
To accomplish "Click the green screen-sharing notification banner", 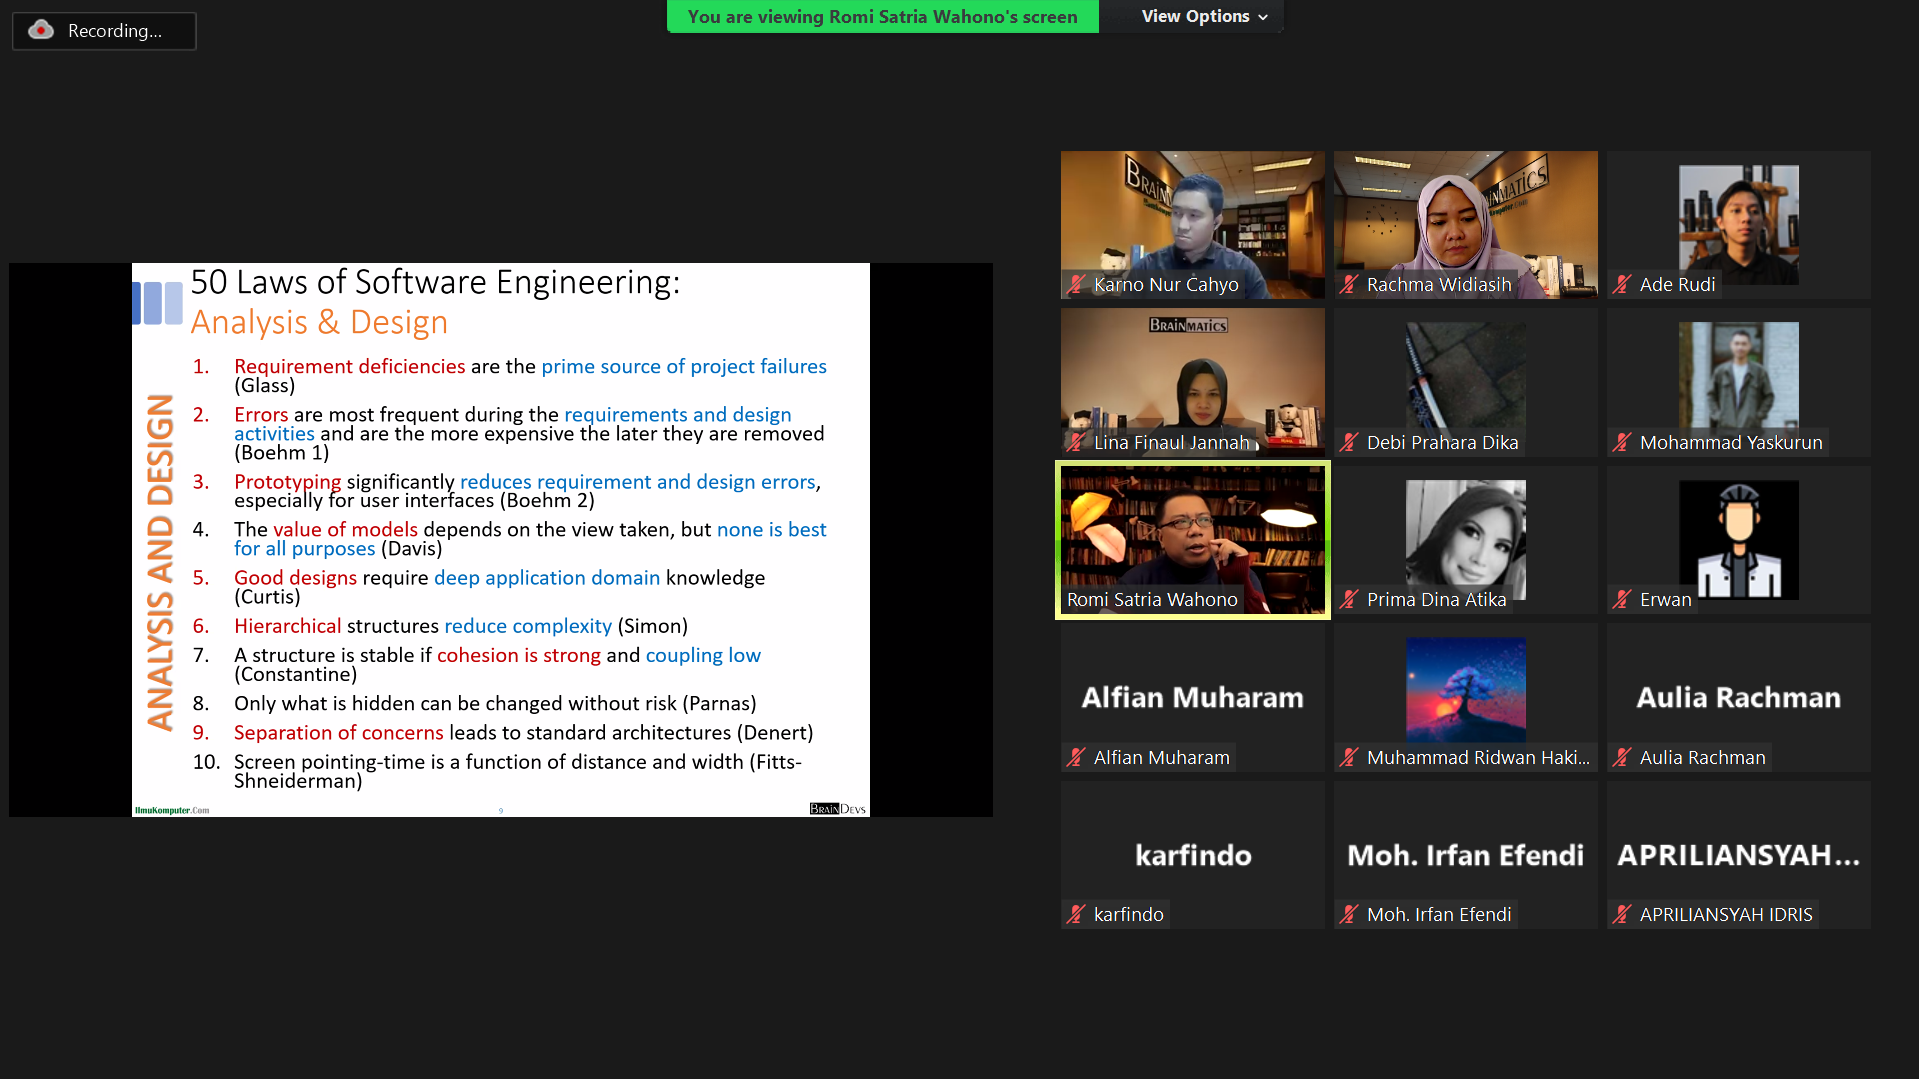I will 882,17.
